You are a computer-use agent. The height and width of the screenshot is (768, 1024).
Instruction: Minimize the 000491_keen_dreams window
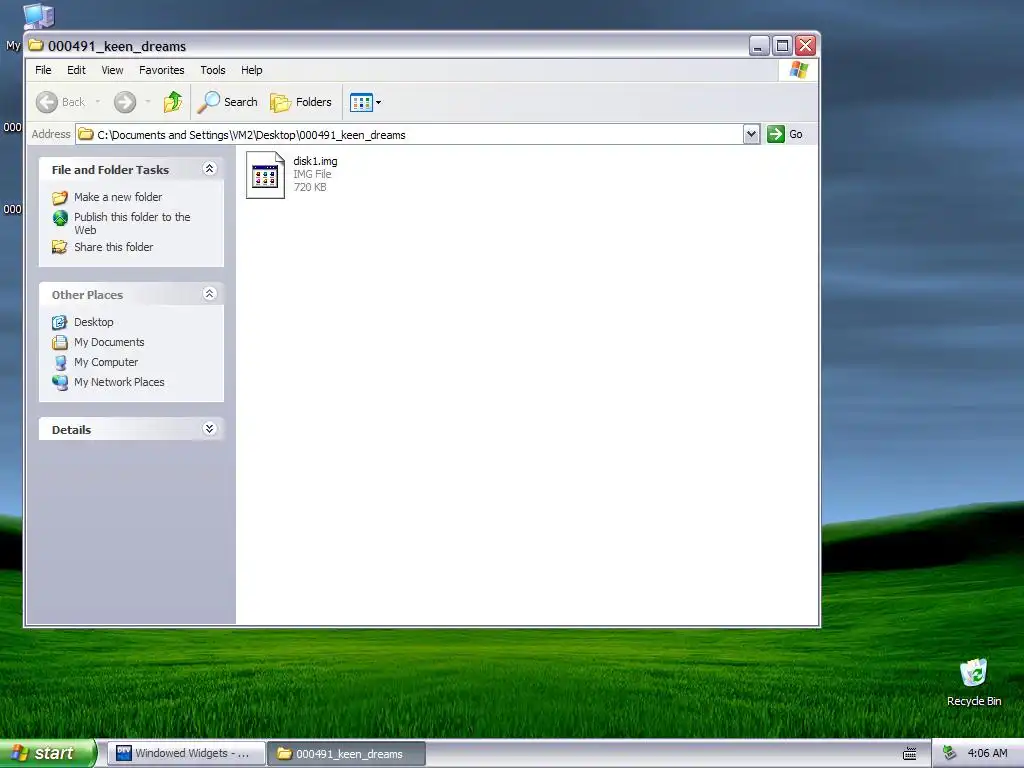point(759,46)
